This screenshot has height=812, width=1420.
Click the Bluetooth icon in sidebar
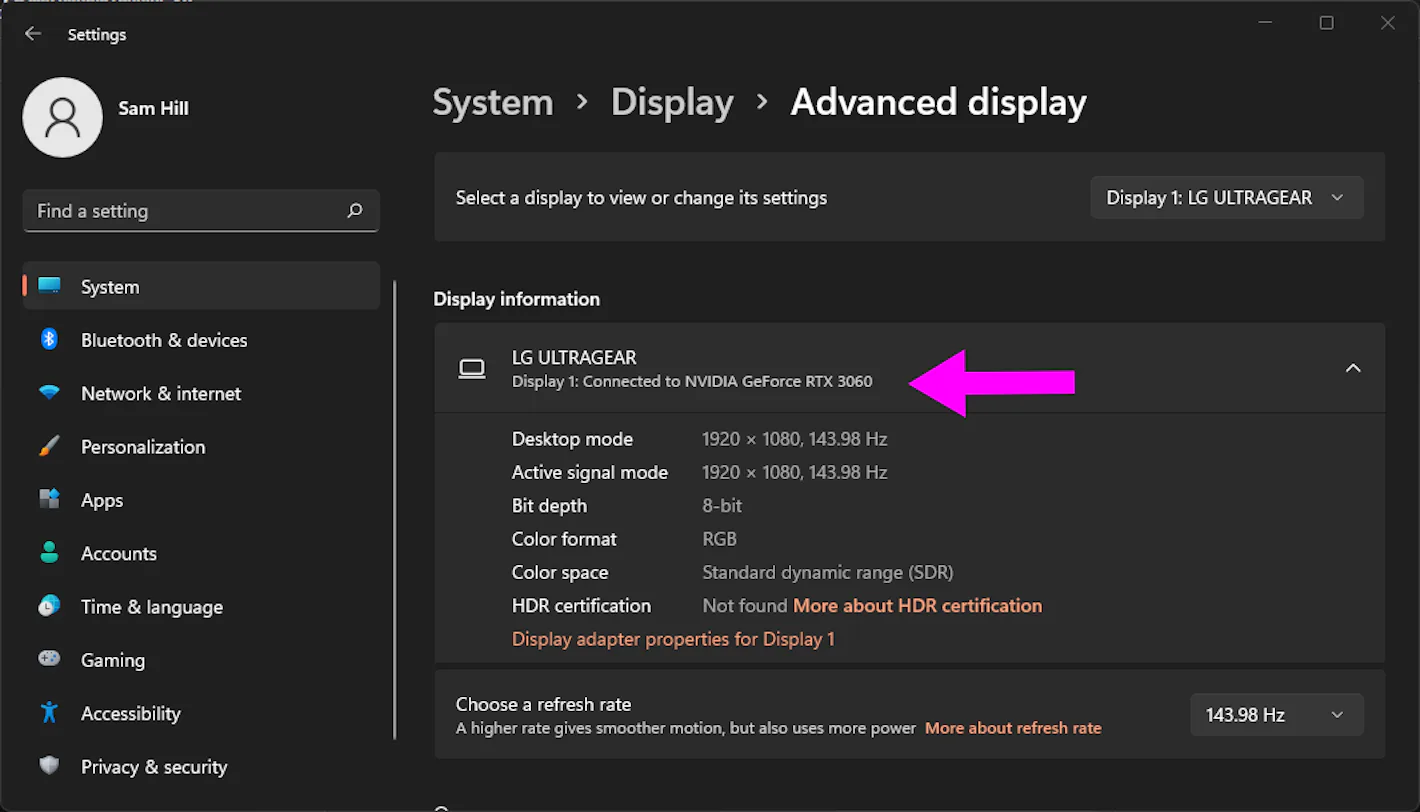pyautogui.click(x=49, y=339)
